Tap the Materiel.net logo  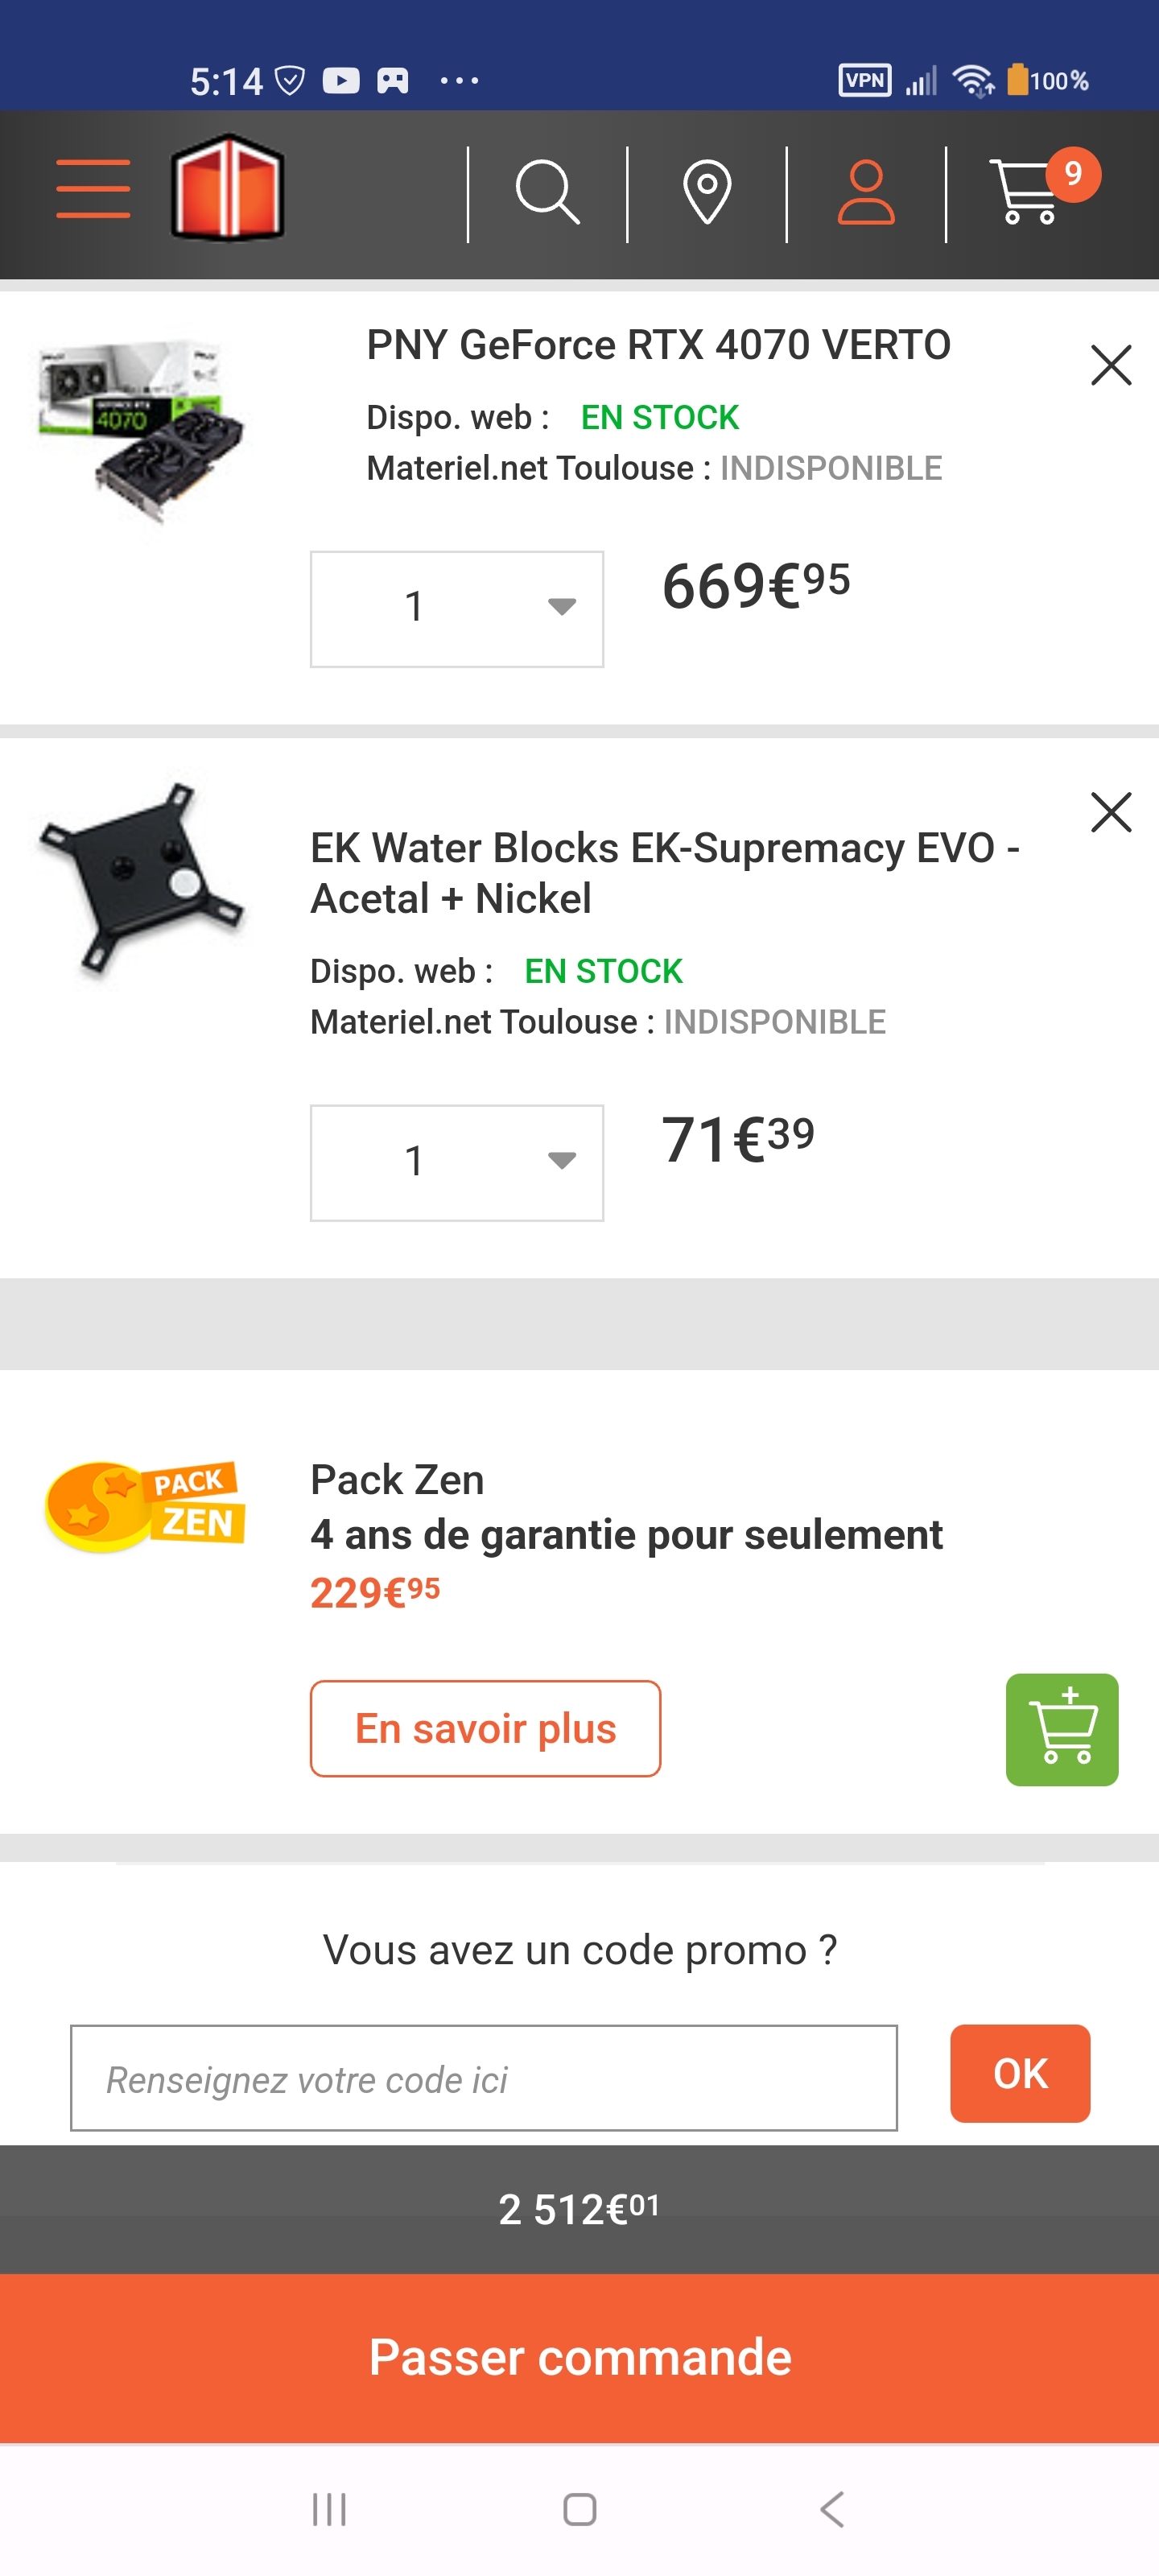point(228,188)
